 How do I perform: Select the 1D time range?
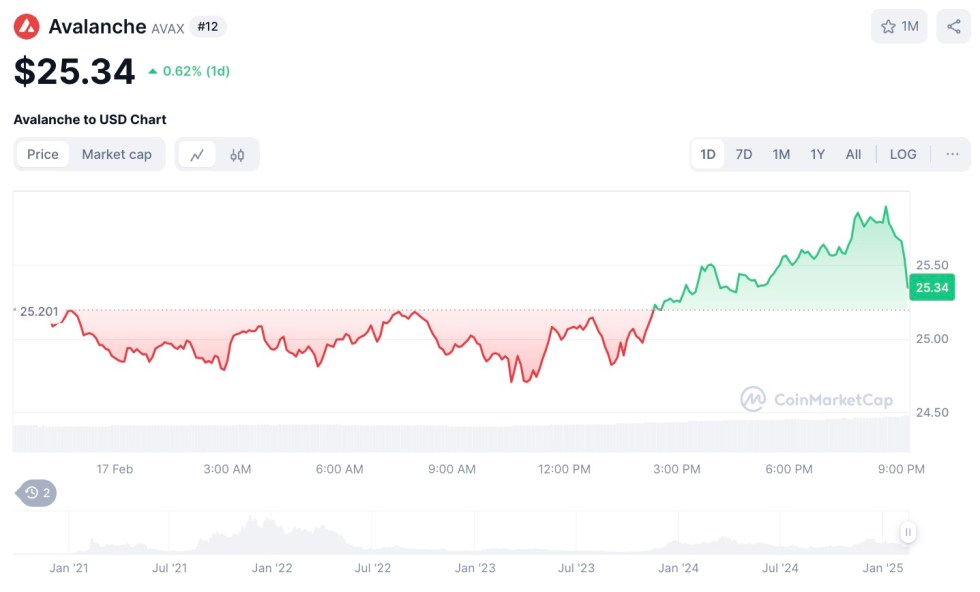[708, 154]
